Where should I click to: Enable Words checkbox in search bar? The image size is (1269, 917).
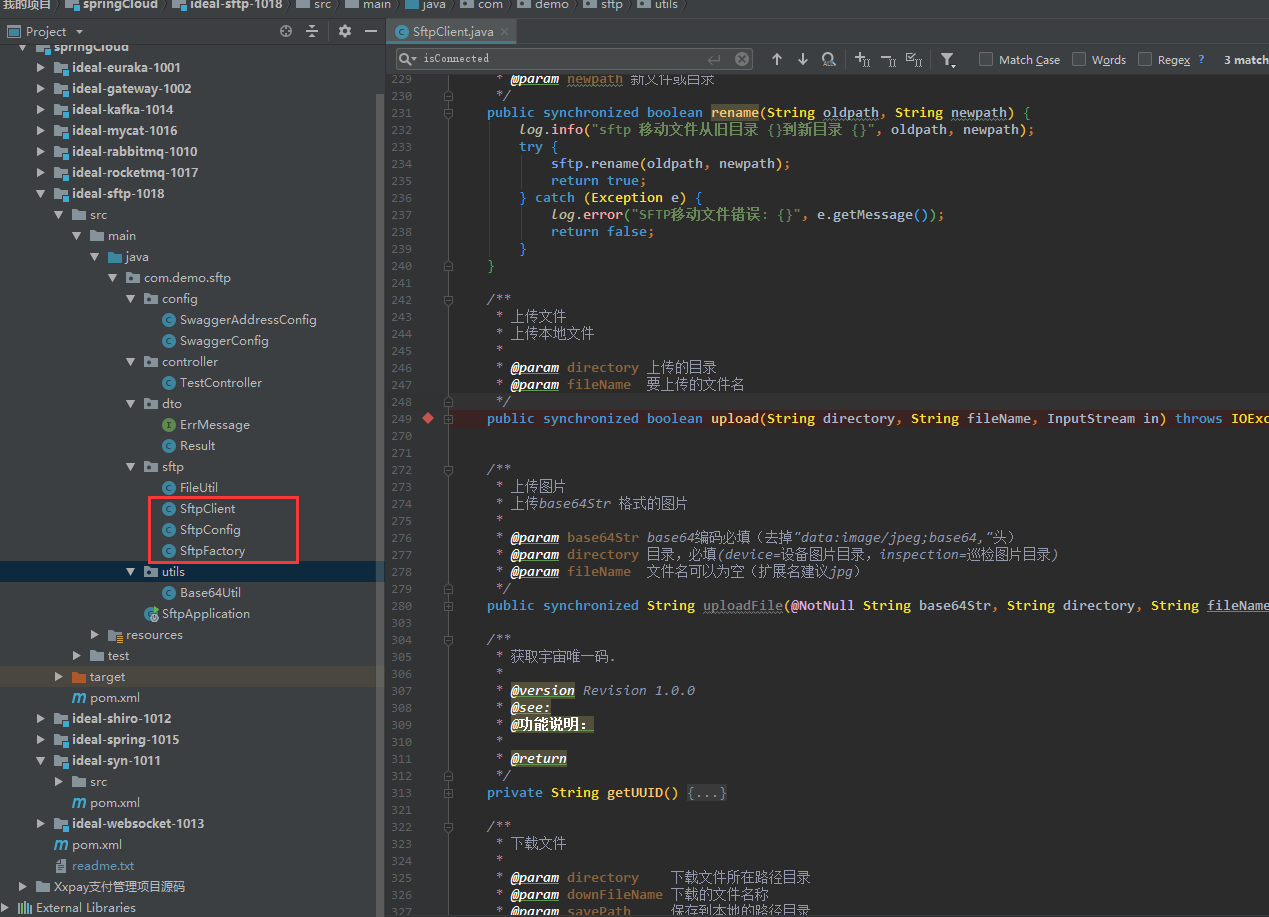pyautogui.click(x=1077, y=59)
